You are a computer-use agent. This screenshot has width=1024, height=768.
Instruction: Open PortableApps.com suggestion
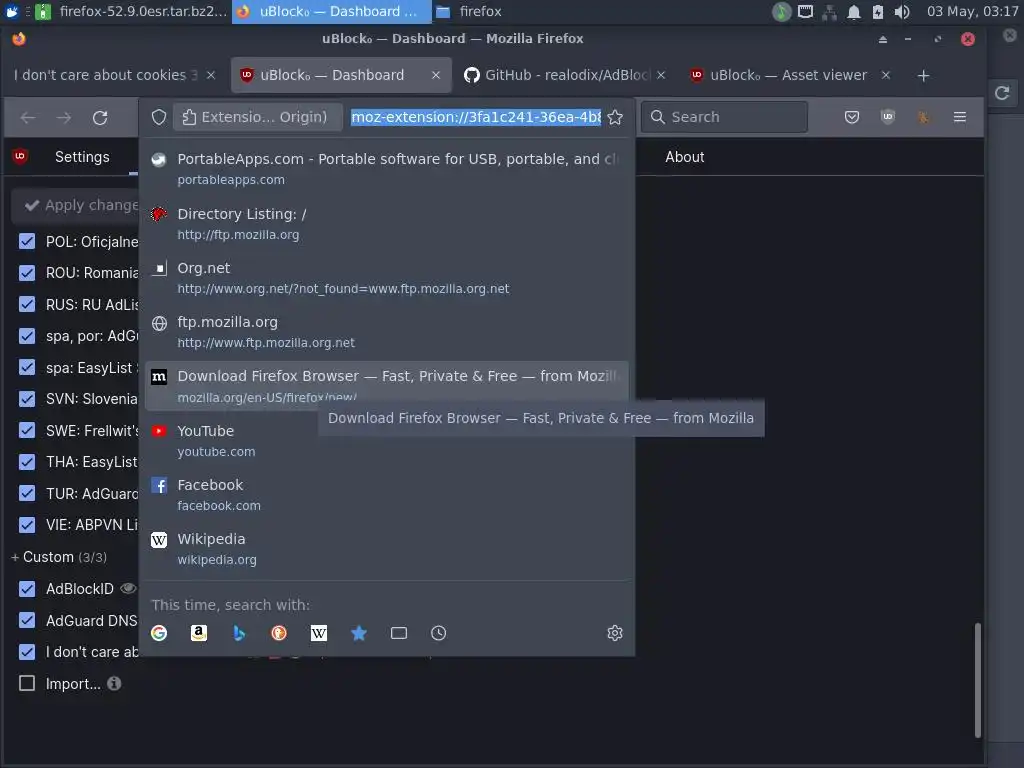tap(387, 168)
